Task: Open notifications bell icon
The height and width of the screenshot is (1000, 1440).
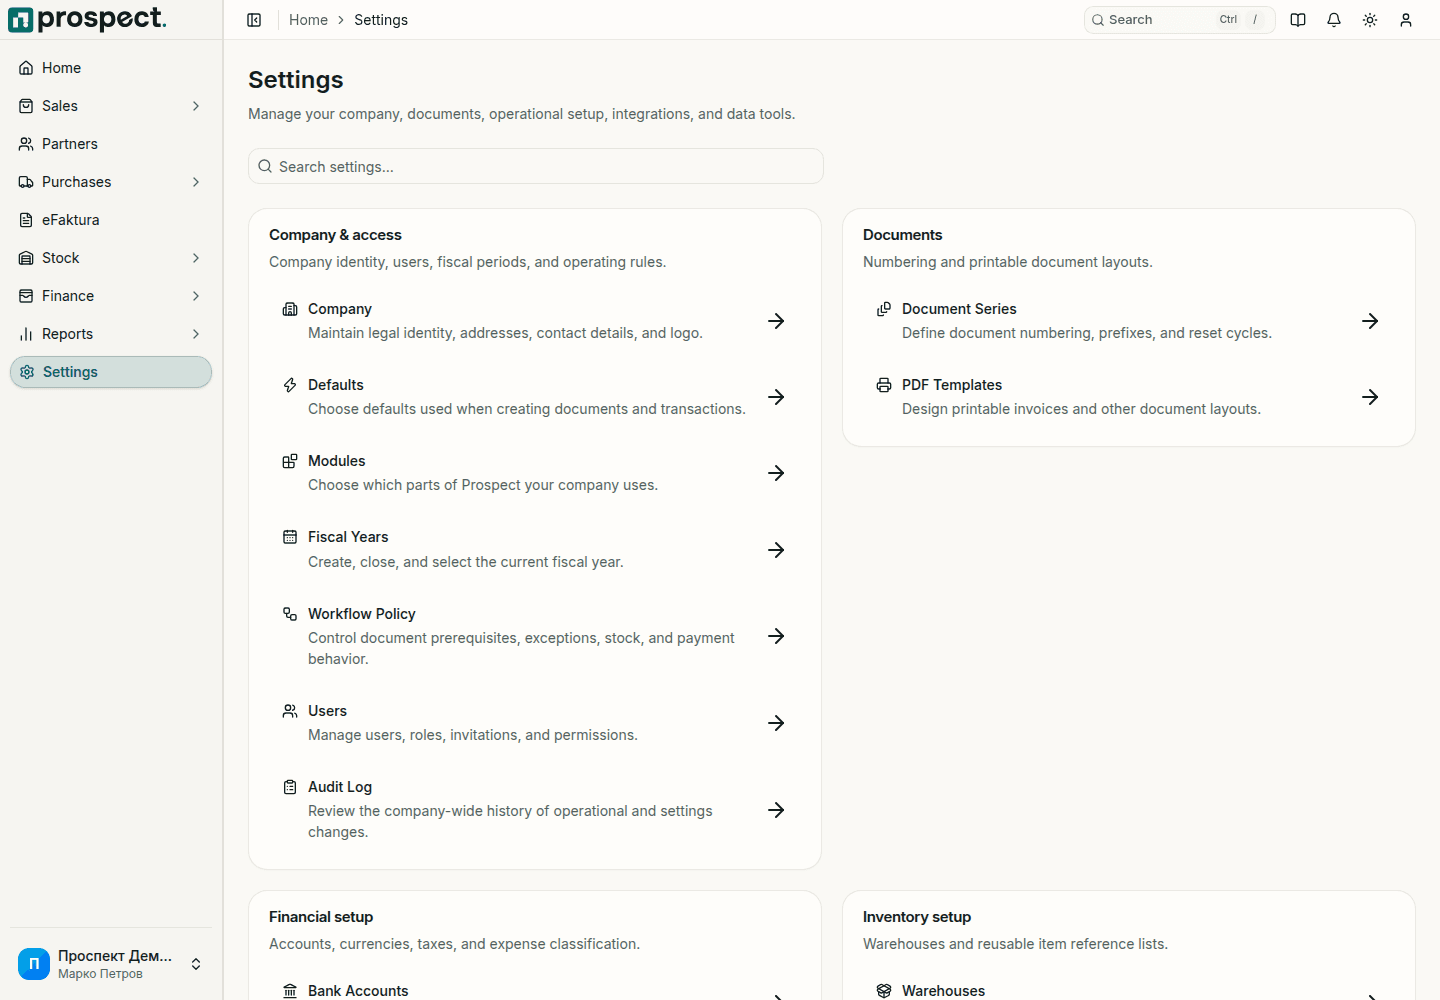Action: pos(1334,20)
